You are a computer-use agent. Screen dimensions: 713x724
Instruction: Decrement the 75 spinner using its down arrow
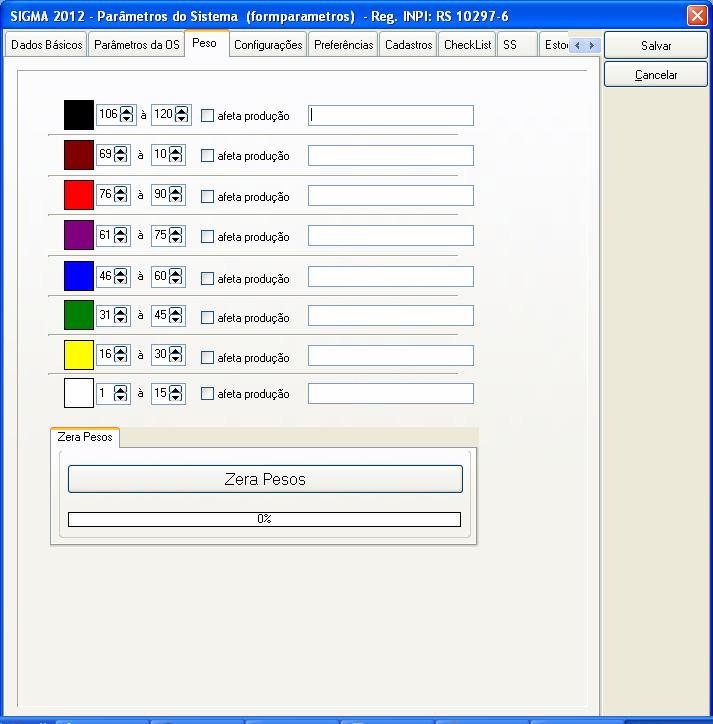(x=175, y=239)
